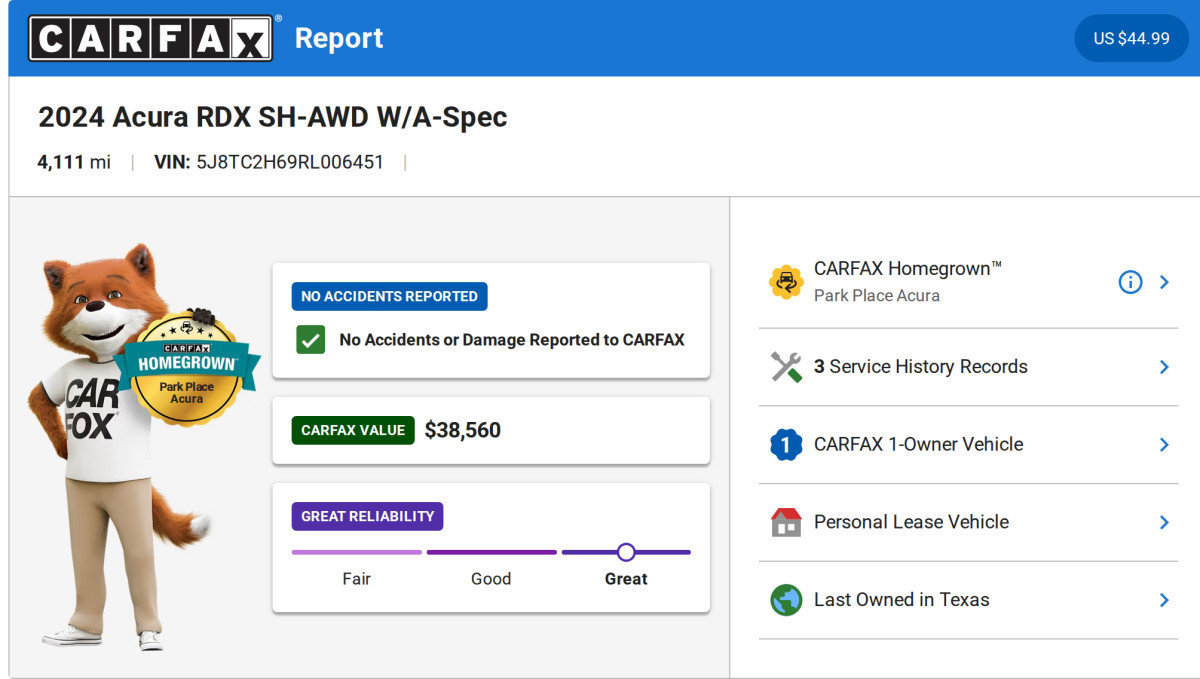Click the GREAT RELIABILITY purple badge
Screen dimensions: 1200x679
[x=367, y=516]
